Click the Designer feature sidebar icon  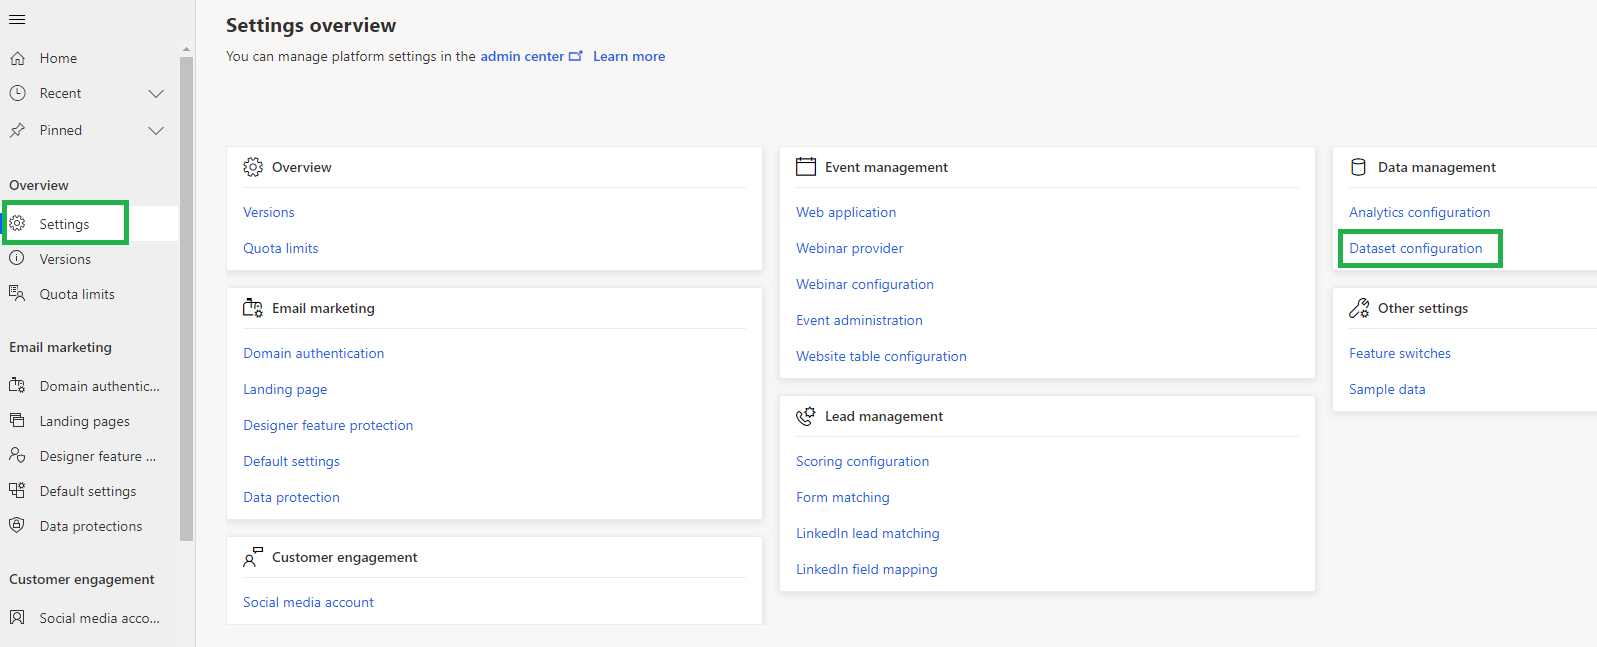click(17, 456)
